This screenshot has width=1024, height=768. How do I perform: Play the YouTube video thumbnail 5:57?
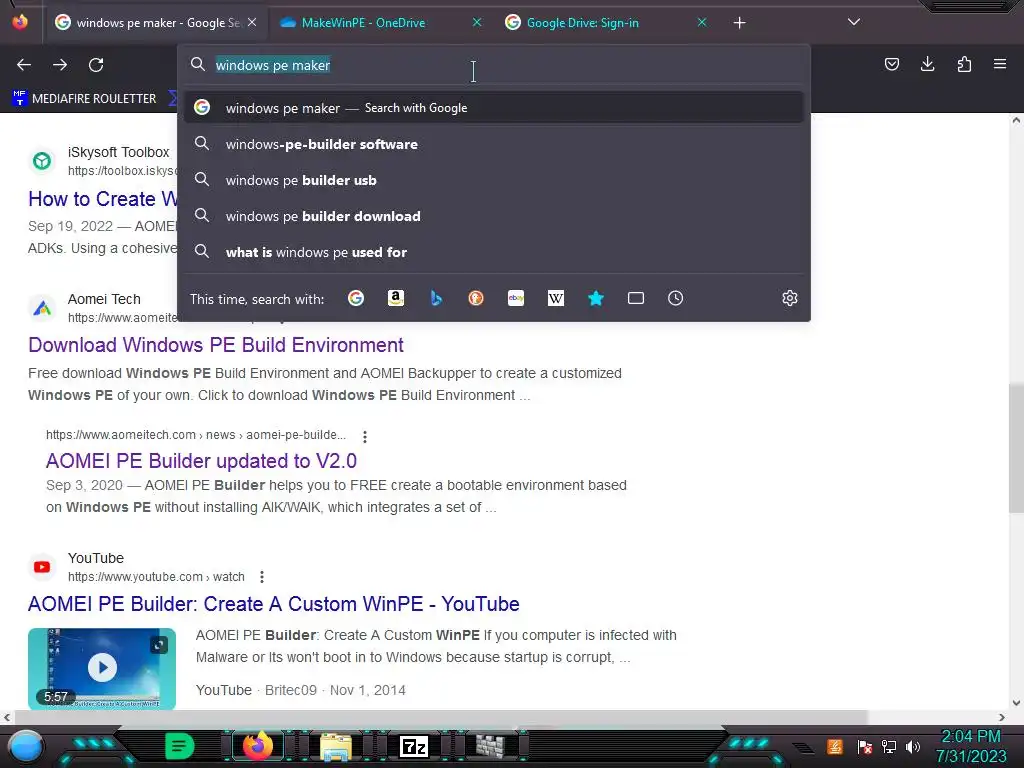pos(102,668)
